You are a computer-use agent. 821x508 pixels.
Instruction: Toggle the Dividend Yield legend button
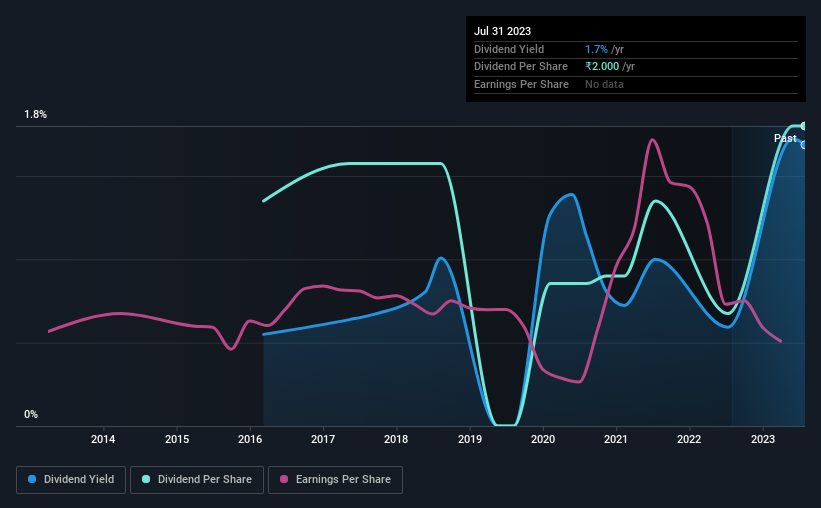click(71, 480)
